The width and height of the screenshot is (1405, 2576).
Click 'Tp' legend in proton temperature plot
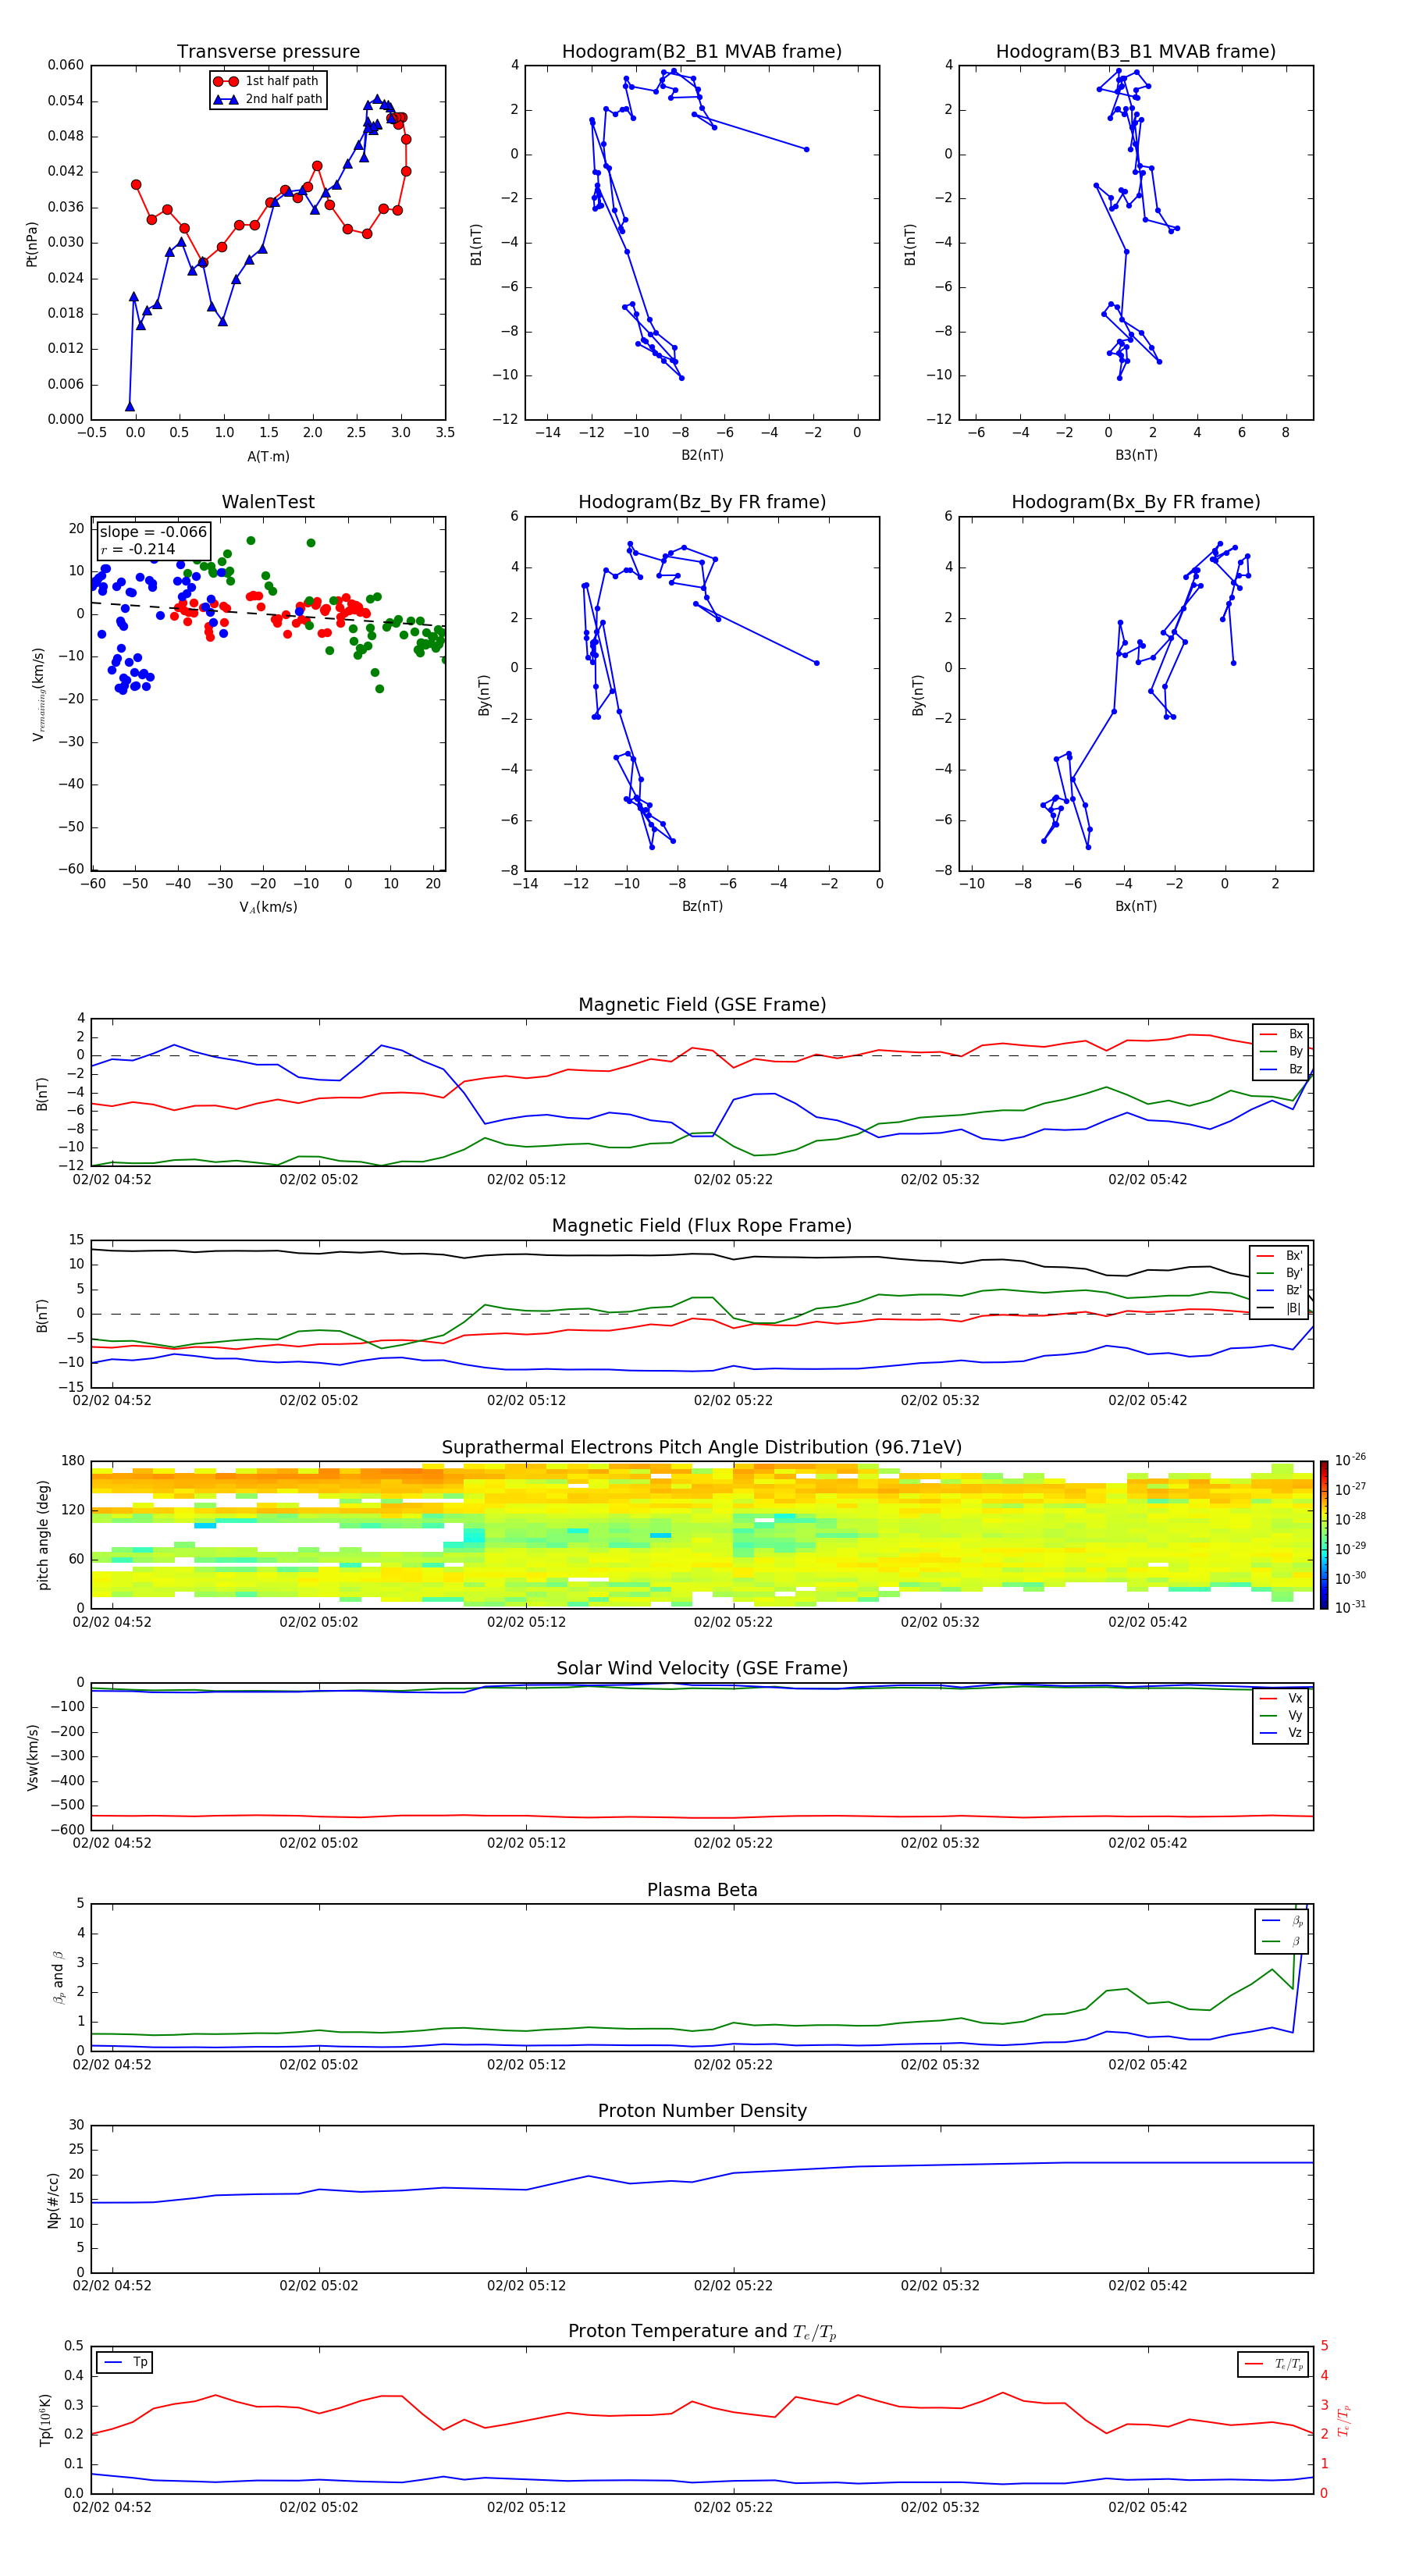tap(140, 2363)
